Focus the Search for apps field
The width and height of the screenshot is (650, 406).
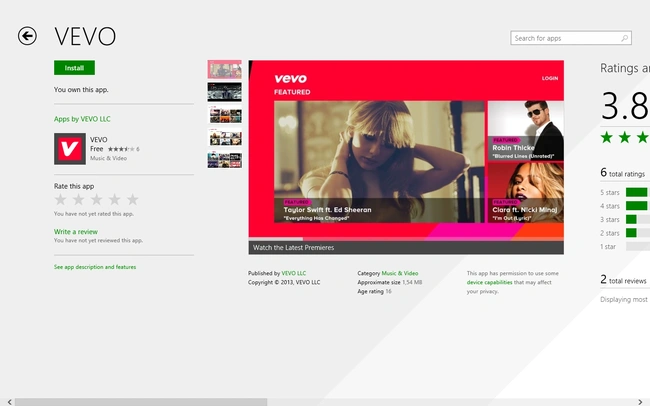(x=571, y=38)
